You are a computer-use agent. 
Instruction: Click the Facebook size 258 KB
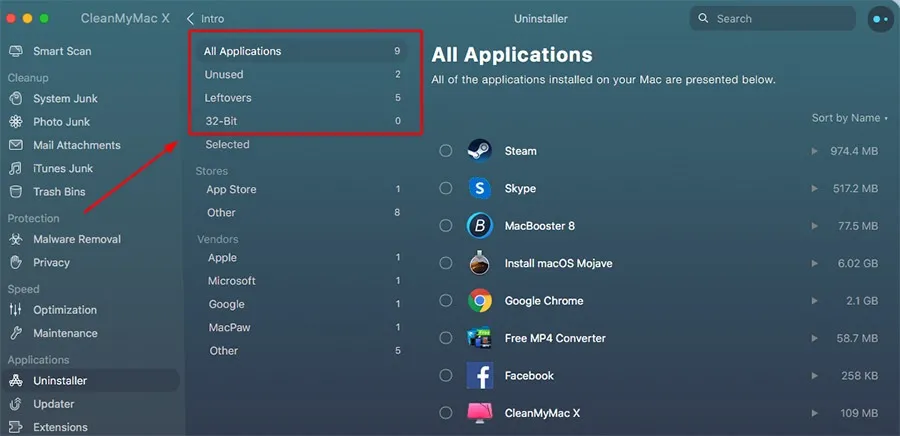pyautogui.click(x=858, y=376)
